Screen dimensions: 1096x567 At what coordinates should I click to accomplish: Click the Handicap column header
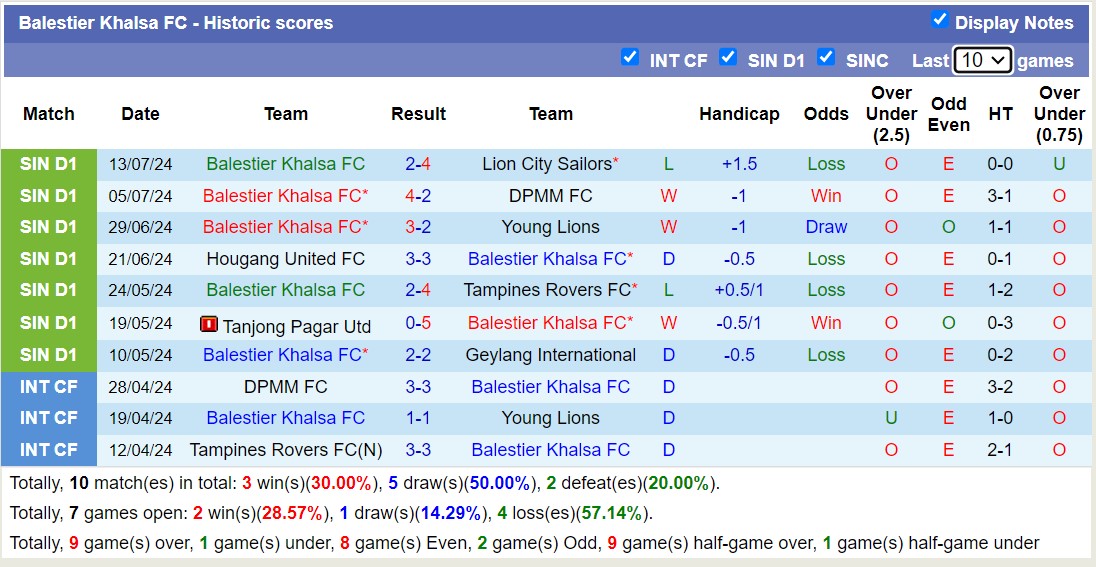click(x=739, y=114)
